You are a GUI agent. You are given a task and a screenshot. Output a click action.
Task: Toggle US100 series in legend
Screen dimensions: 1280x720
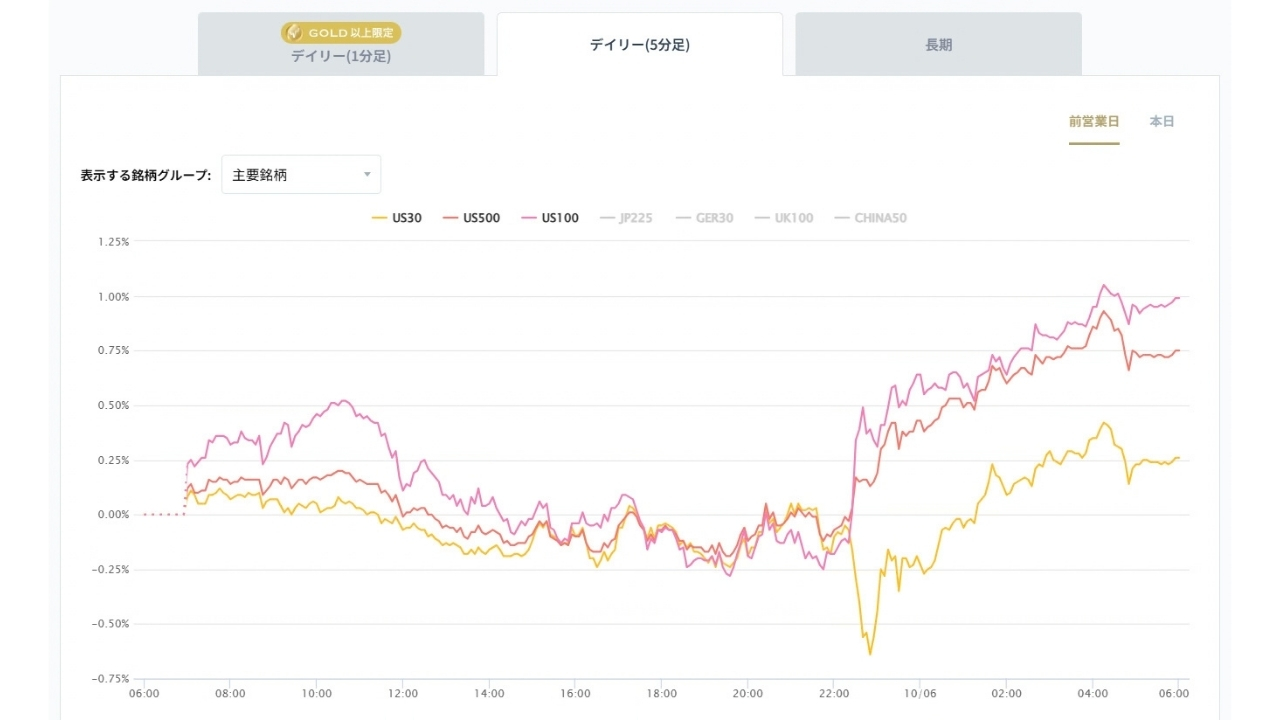click(550, 218)
